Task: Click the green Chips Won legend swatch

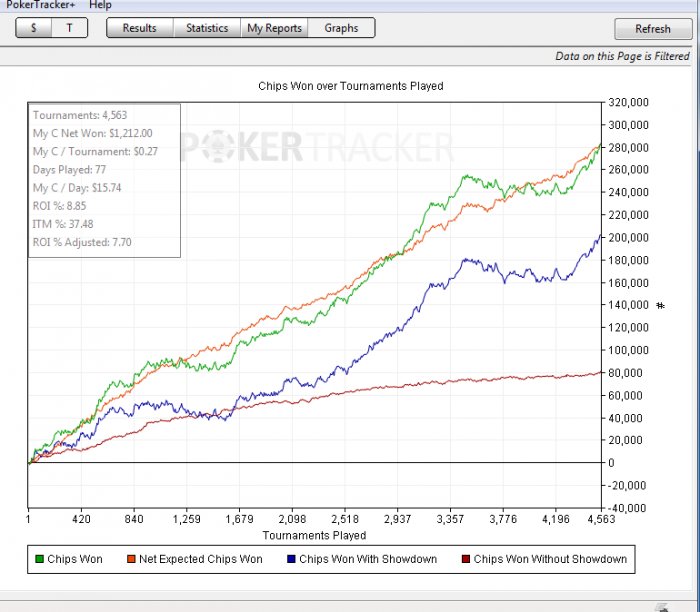Action: click(39, 559)
